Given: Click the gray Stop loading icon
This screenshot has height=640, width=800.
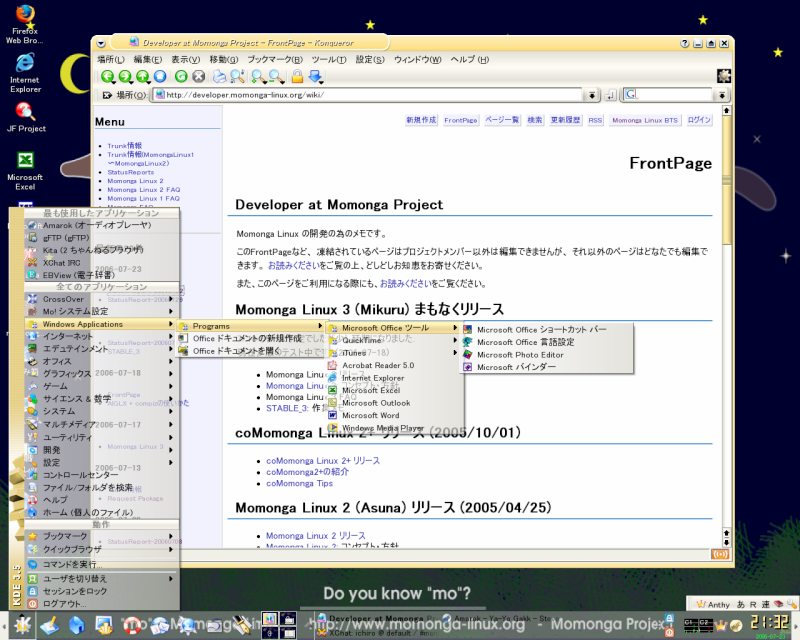Looking at the screenshot, I should point(198,77).
